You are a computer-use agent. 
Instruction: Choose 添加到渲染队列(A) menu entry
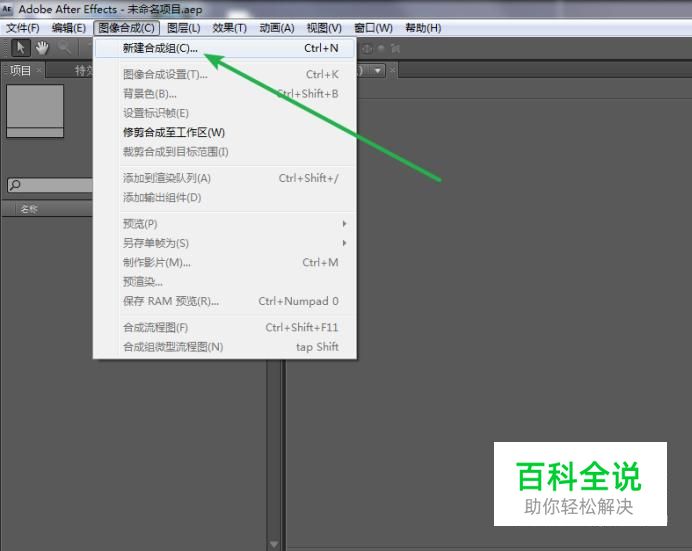(225, 178)
